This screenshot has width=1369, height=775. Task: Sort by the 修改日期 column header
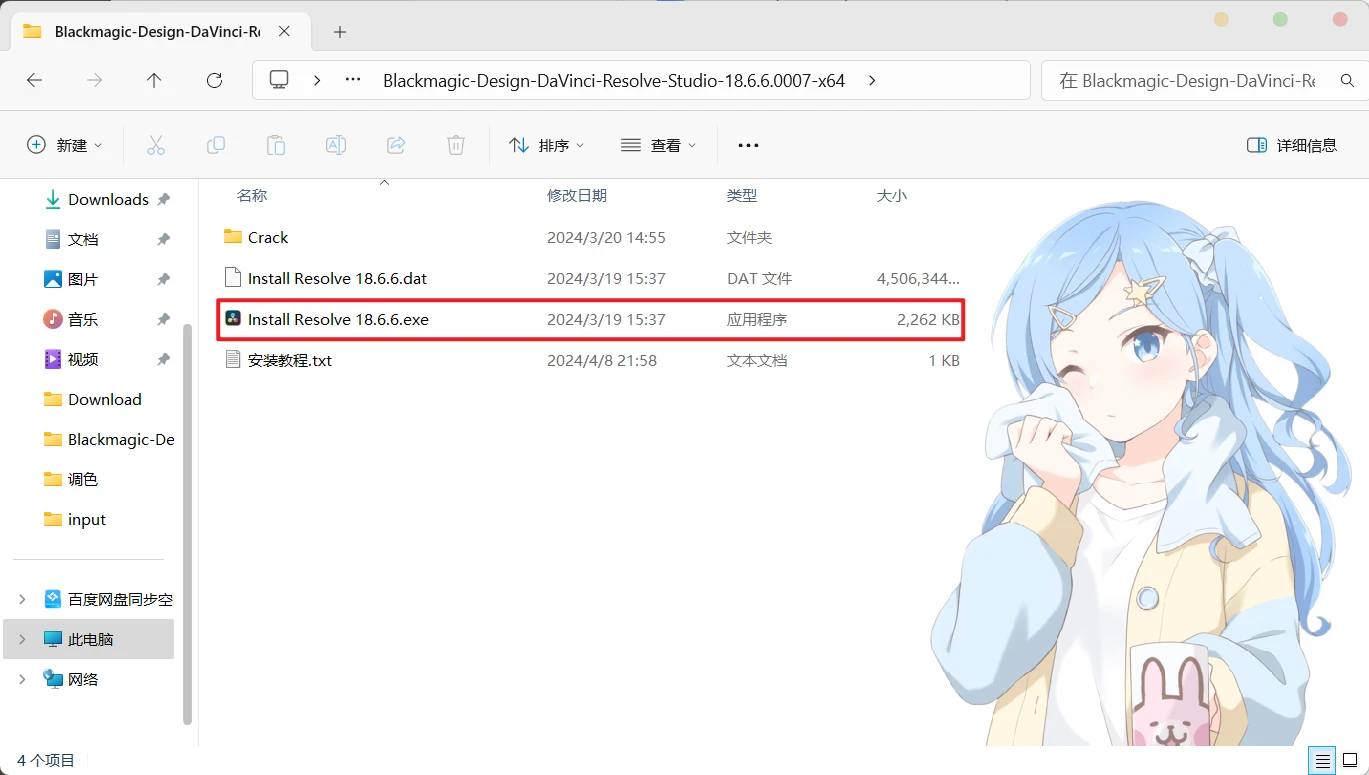click(x=577, y=196)
